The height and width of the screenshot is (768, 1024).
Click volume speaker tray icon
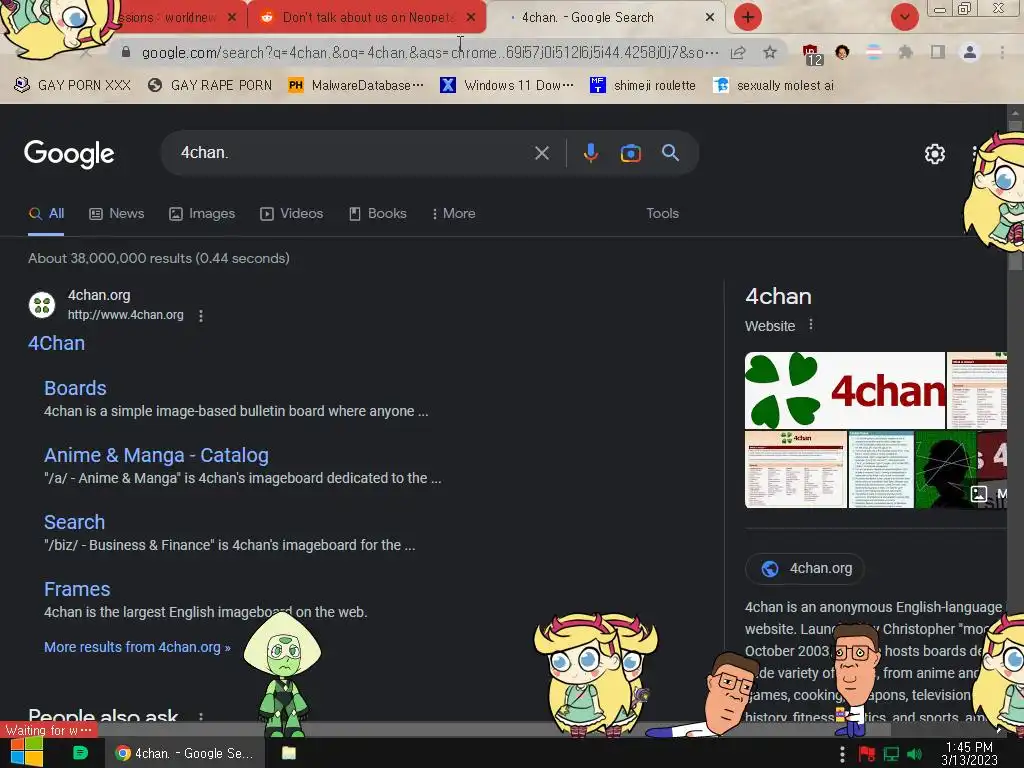tap(915, 754)
